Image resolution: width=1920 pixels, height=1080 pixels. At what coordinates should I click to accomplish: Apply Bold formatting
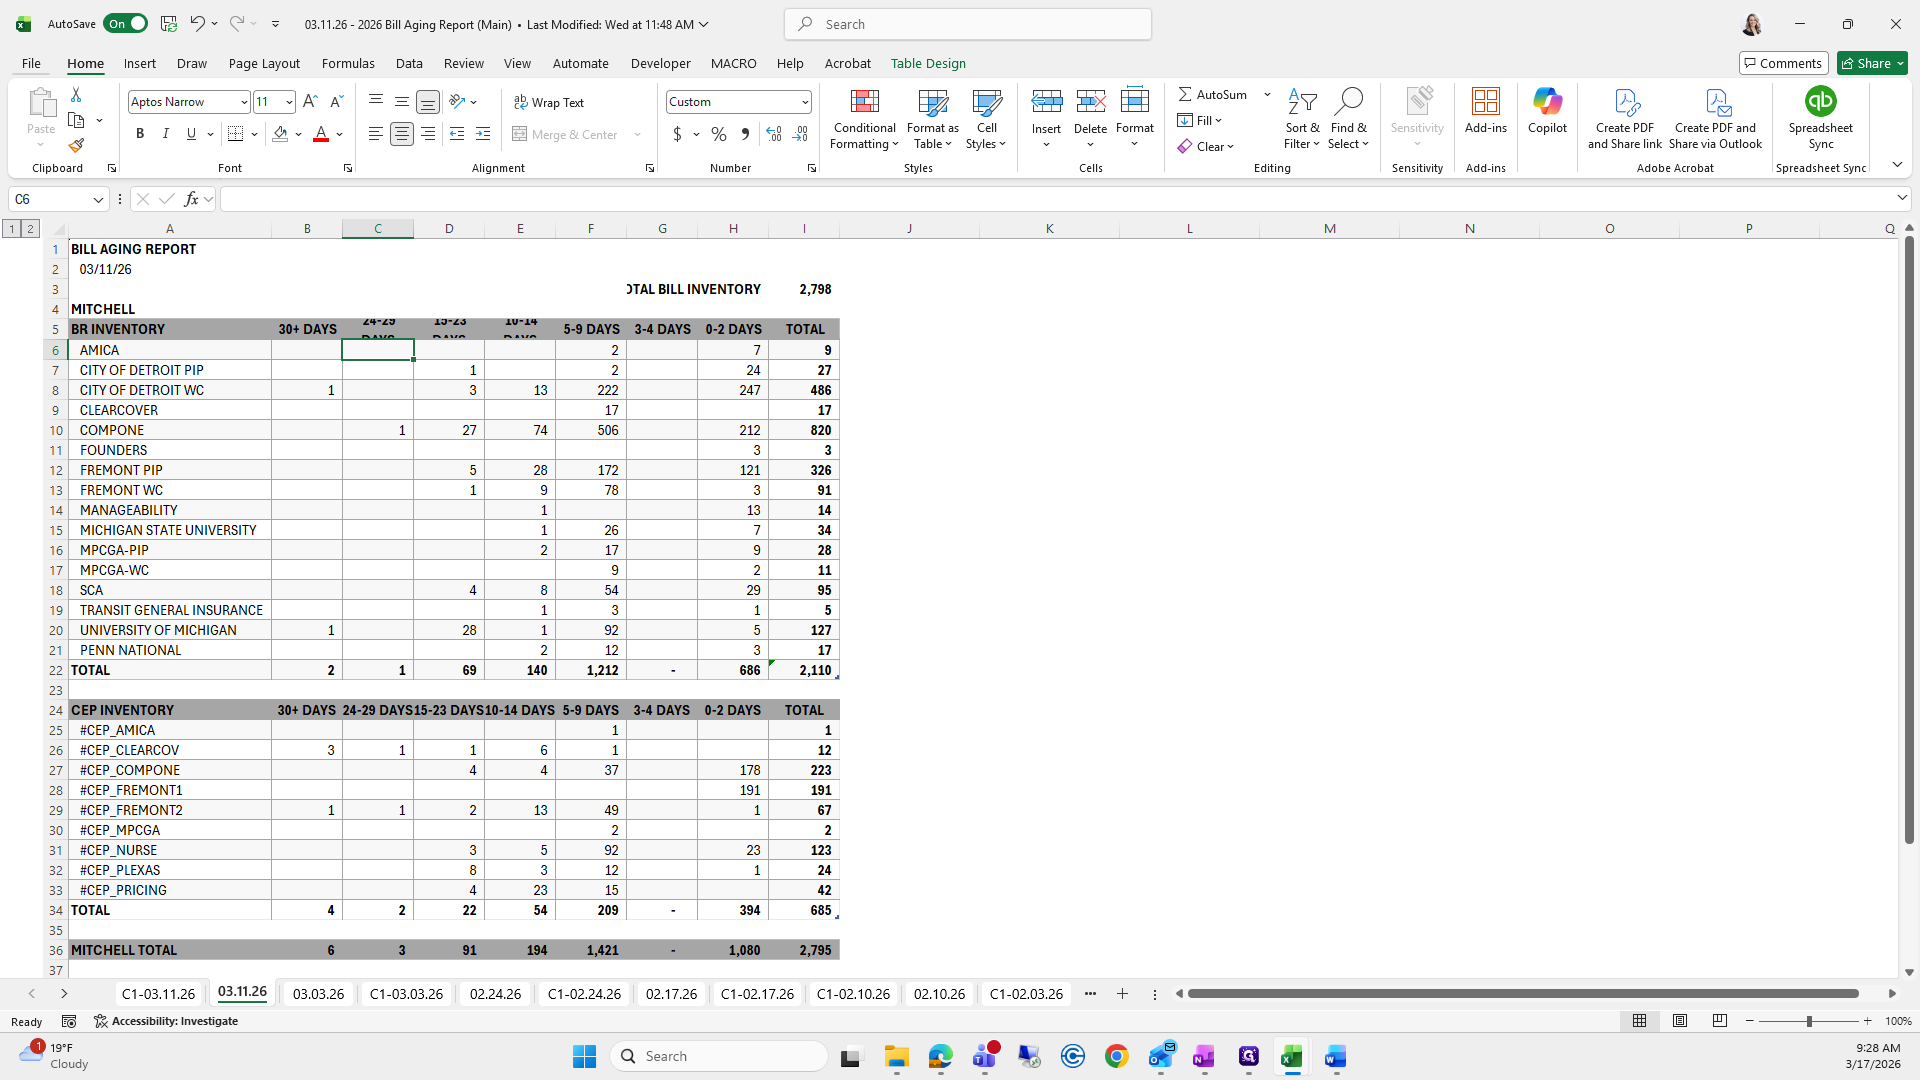pos(140,134)
